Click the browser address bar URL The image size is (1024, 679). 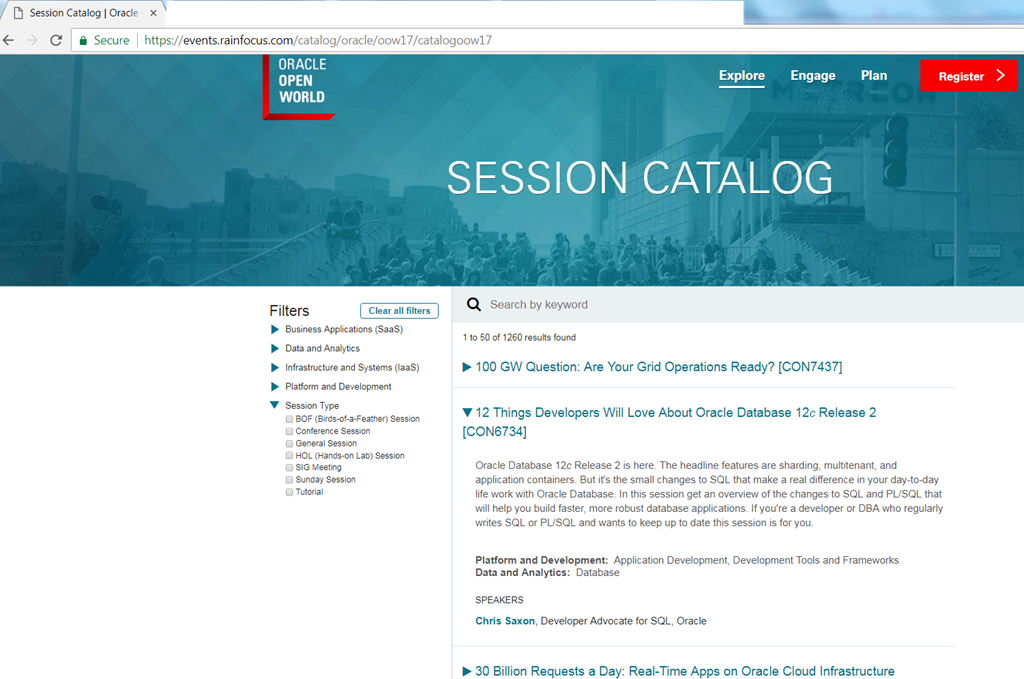tap(317, 40)
